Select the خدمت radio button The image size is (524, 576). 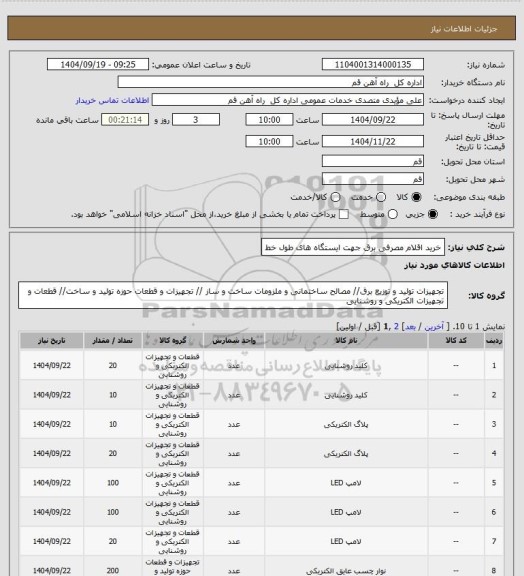pos(381,197)
